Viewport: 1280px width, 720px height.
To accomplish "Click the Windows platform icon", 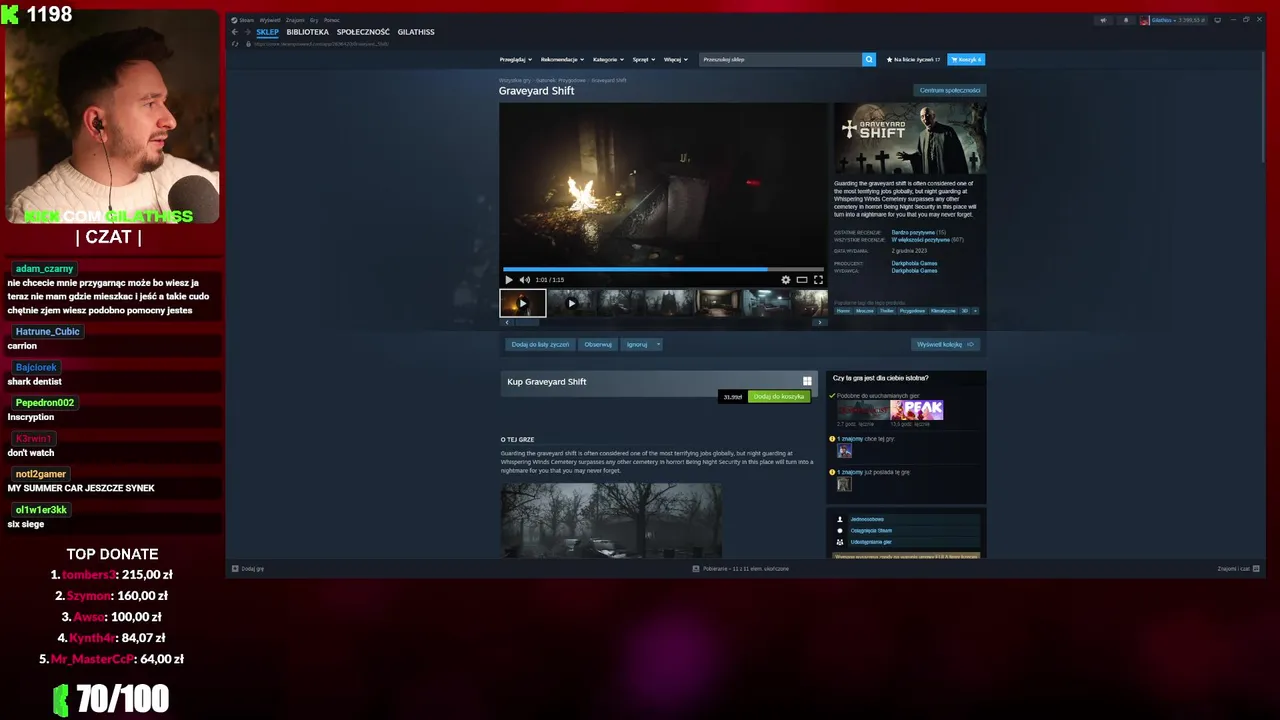I will click(807, 381).
